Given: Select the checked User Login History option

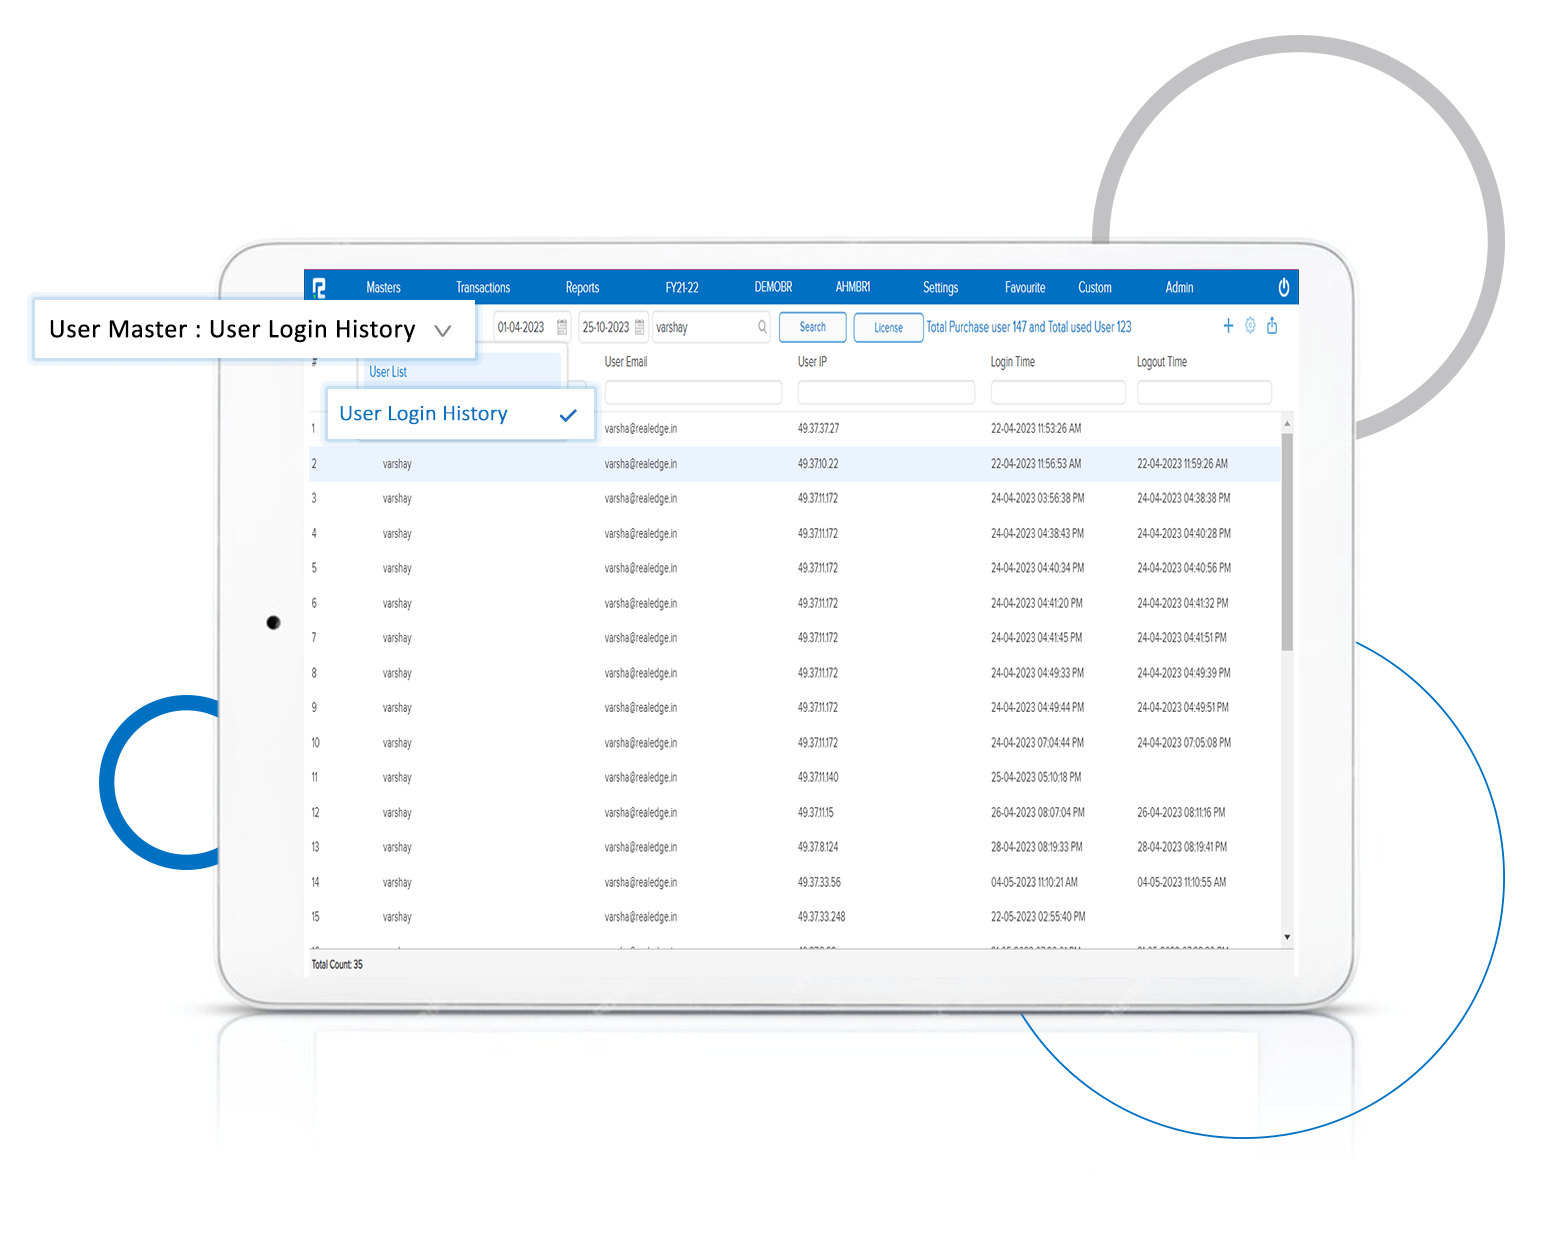Looking at the screenshot, I should pos(422,413).
